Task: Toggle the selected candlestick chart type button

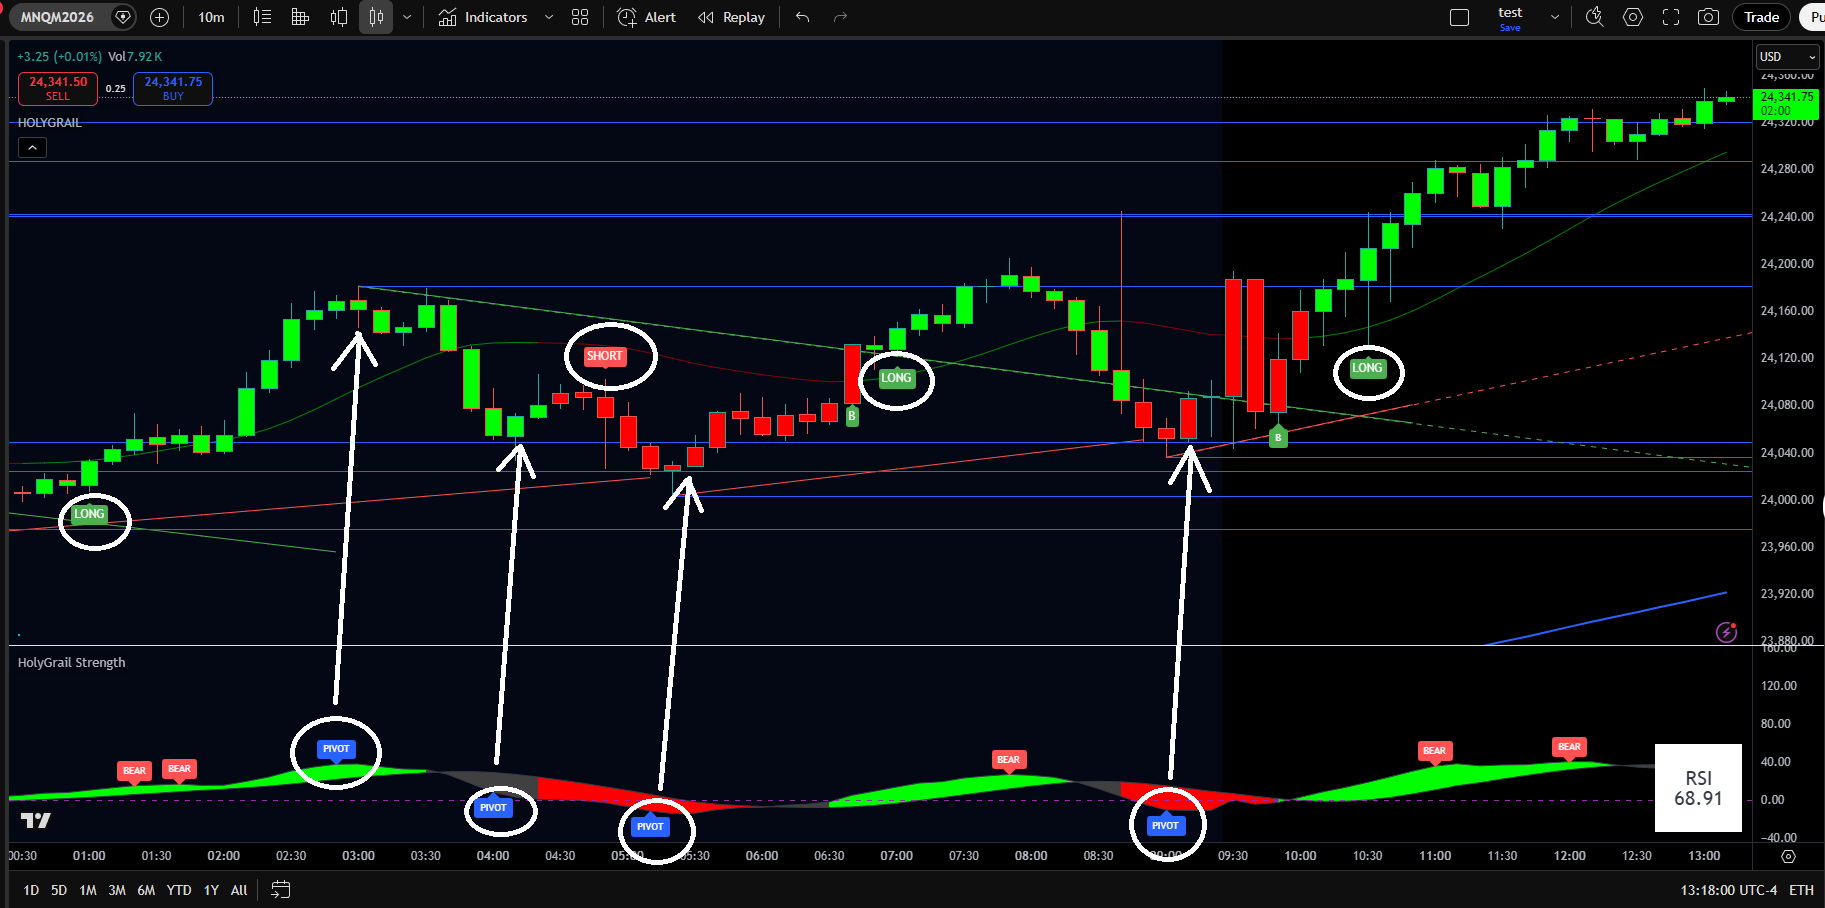Action: (376, 17)
